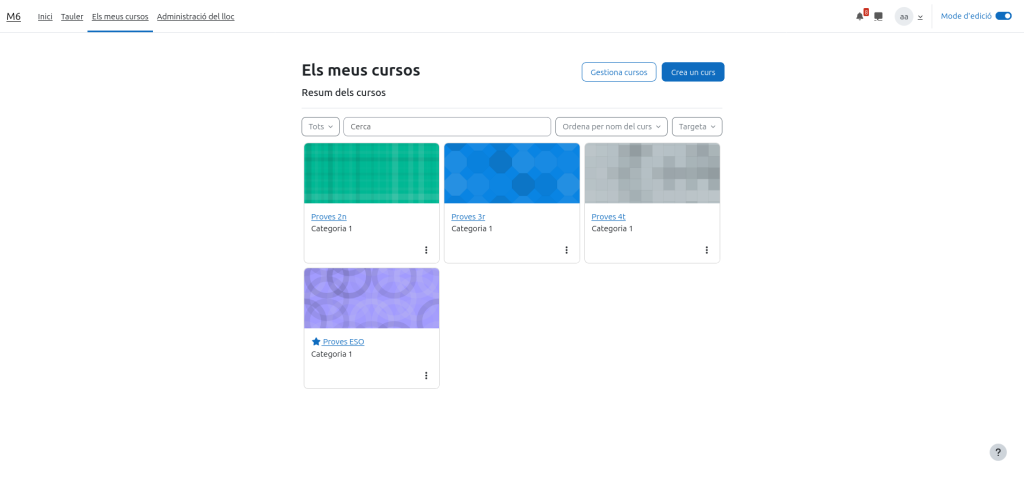Open the messages chat bubble icon
The height and width of the screenshot is (478, 1024).
(878, 16)
